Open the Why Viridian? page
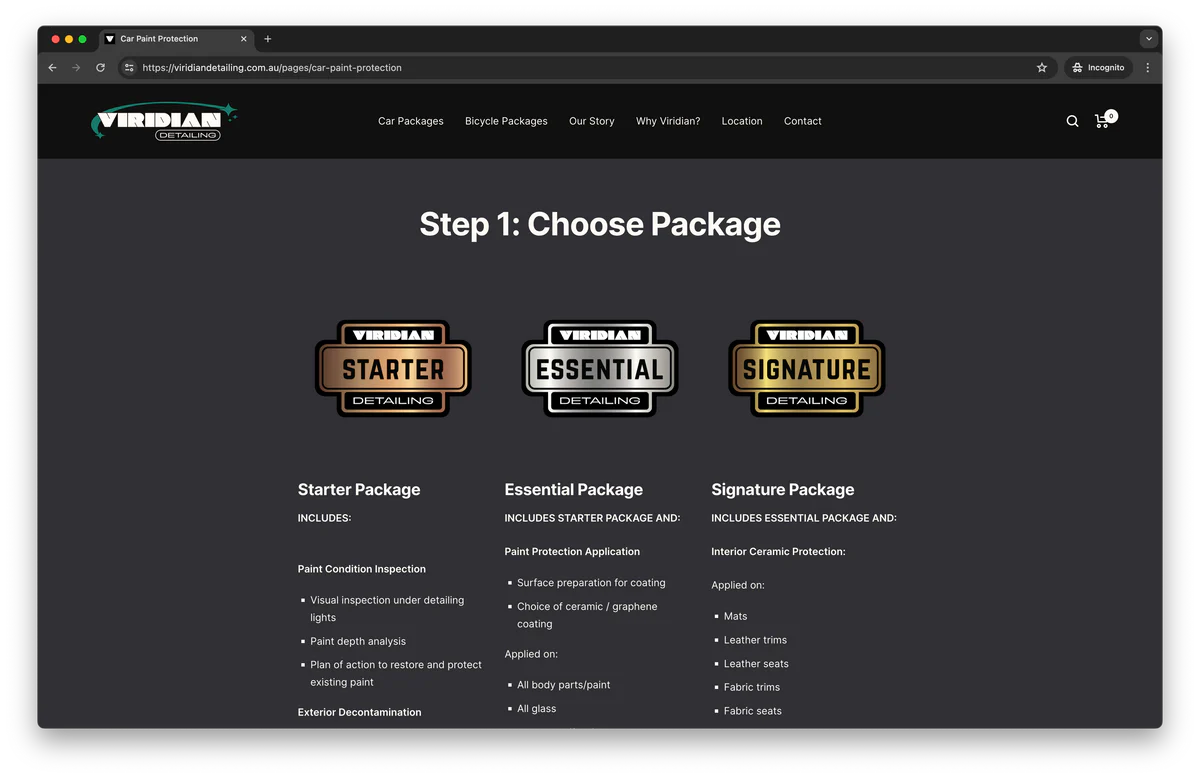1200x778 pixels. [x=668, y=121]
